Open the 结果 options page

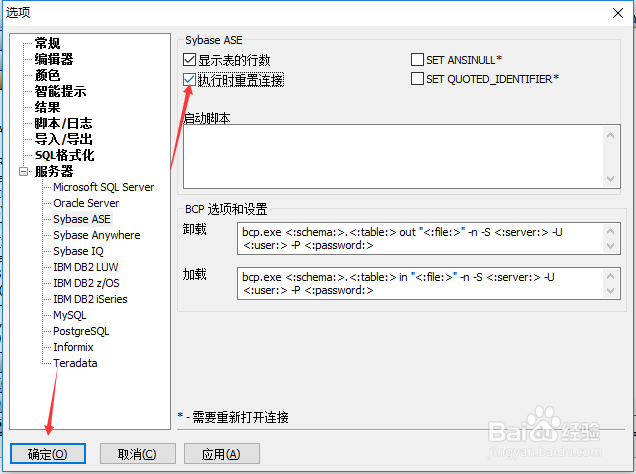pyautogui.click(x=47, y=107)
